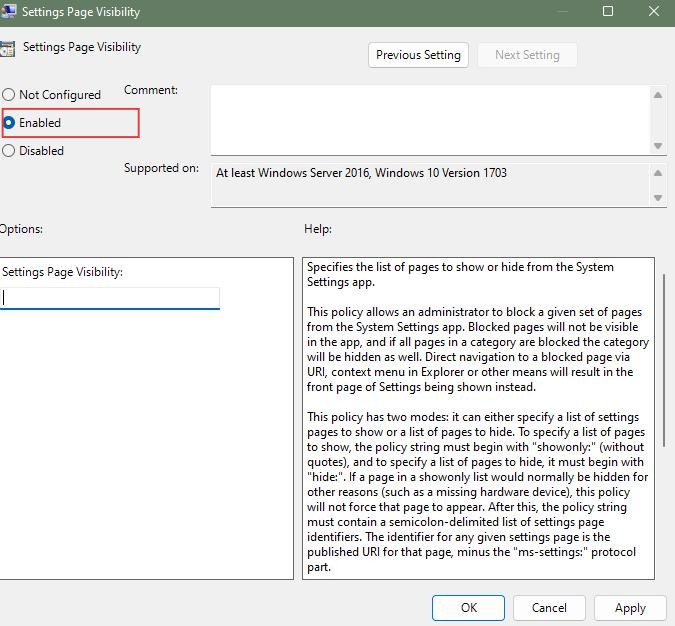Choose the Enabled radio option
This screenshot has width=675, height=626.
coord(9,123)
